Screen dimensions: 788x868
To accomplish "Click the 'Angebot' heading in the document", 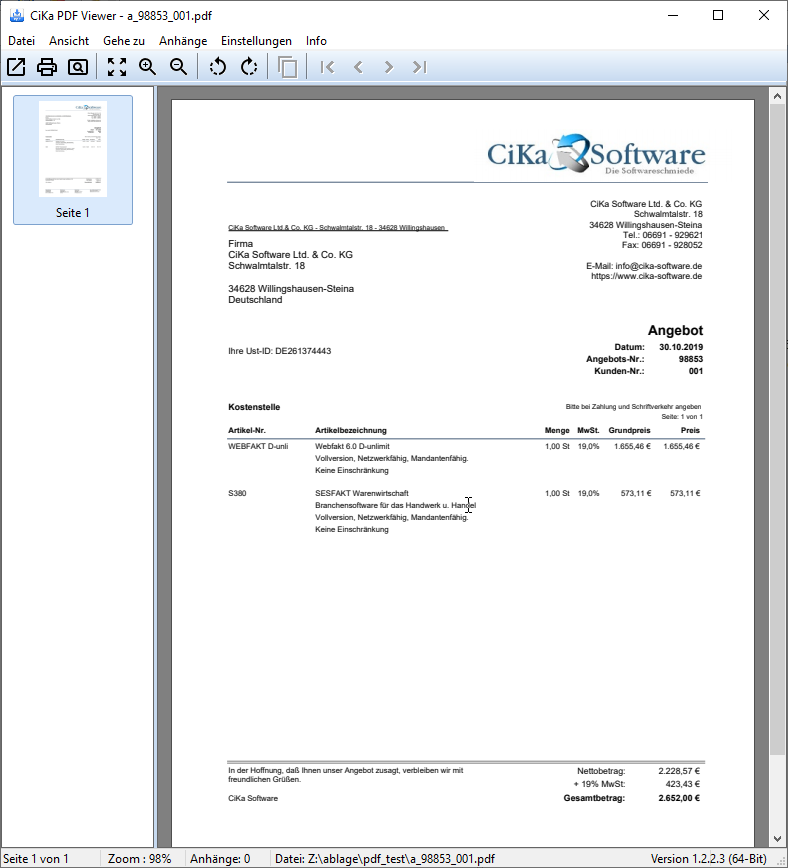I will (x=675, y=330).
